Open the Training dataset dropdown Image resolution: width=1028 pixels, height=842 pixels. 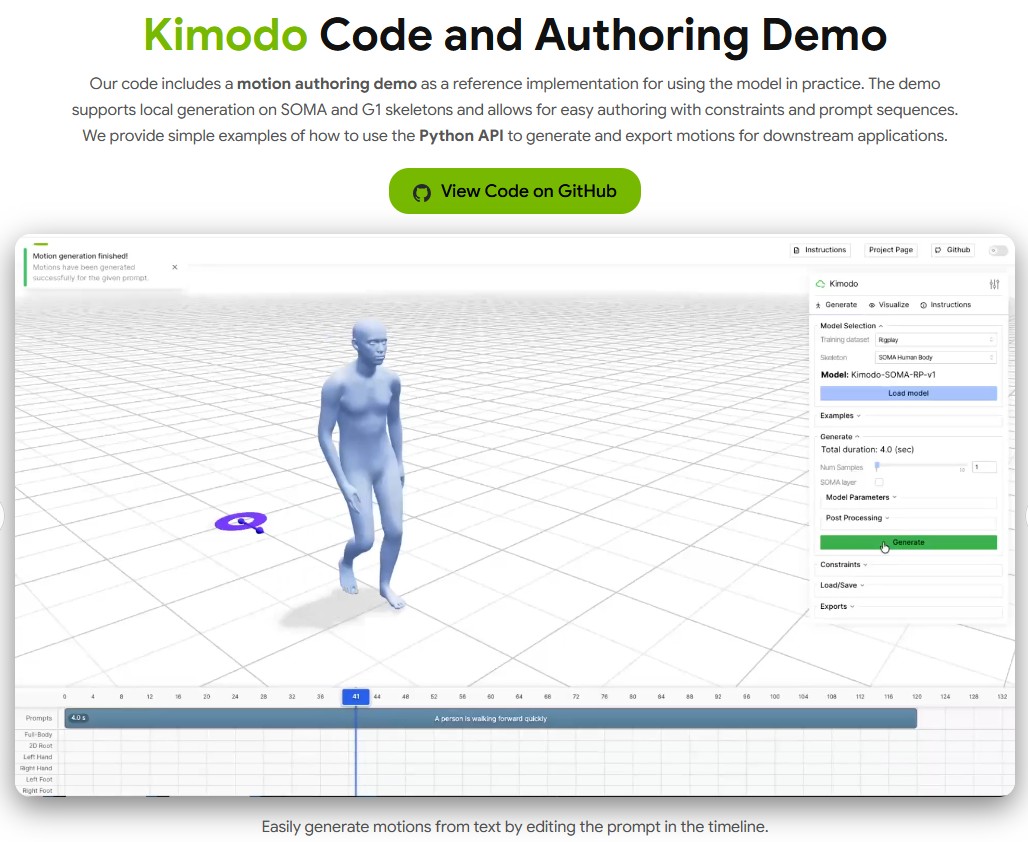936,340
